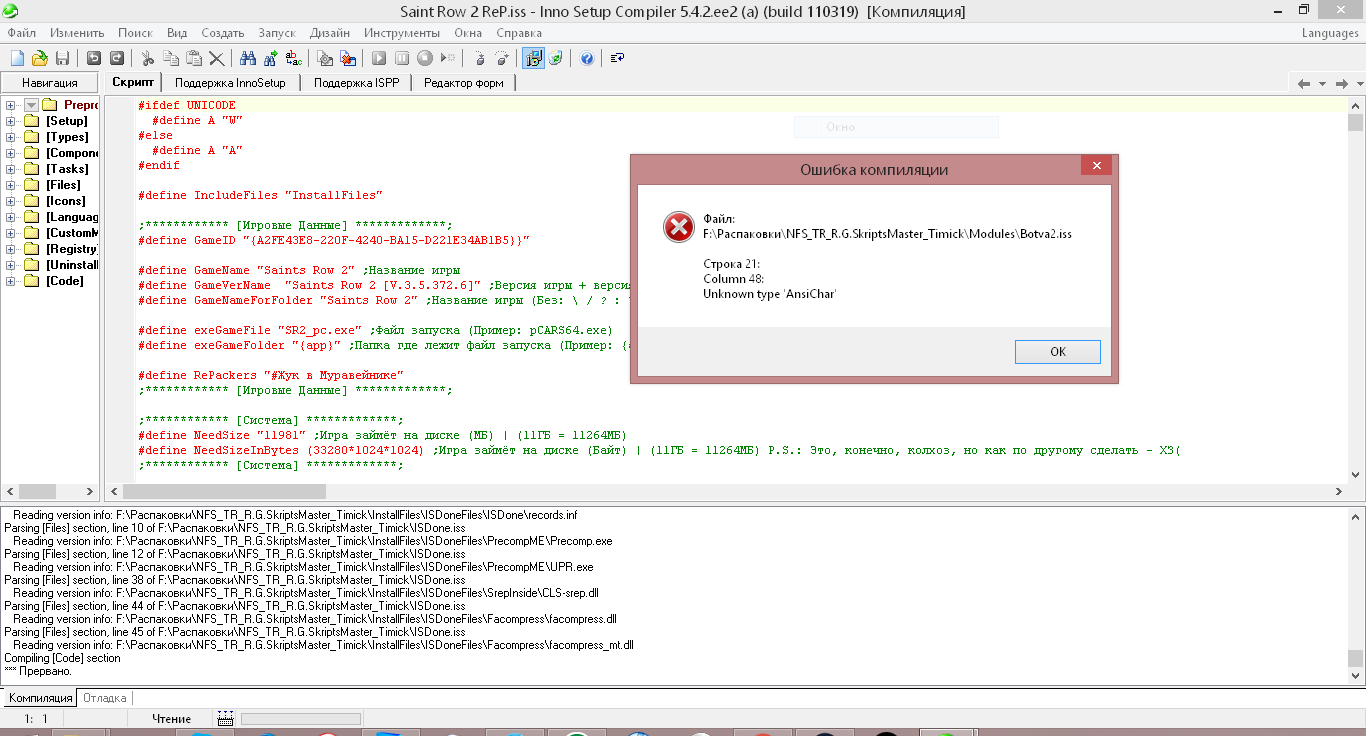Open the Дизайн menu
This screenshot has width=1366, height=736.
[330, 33]
